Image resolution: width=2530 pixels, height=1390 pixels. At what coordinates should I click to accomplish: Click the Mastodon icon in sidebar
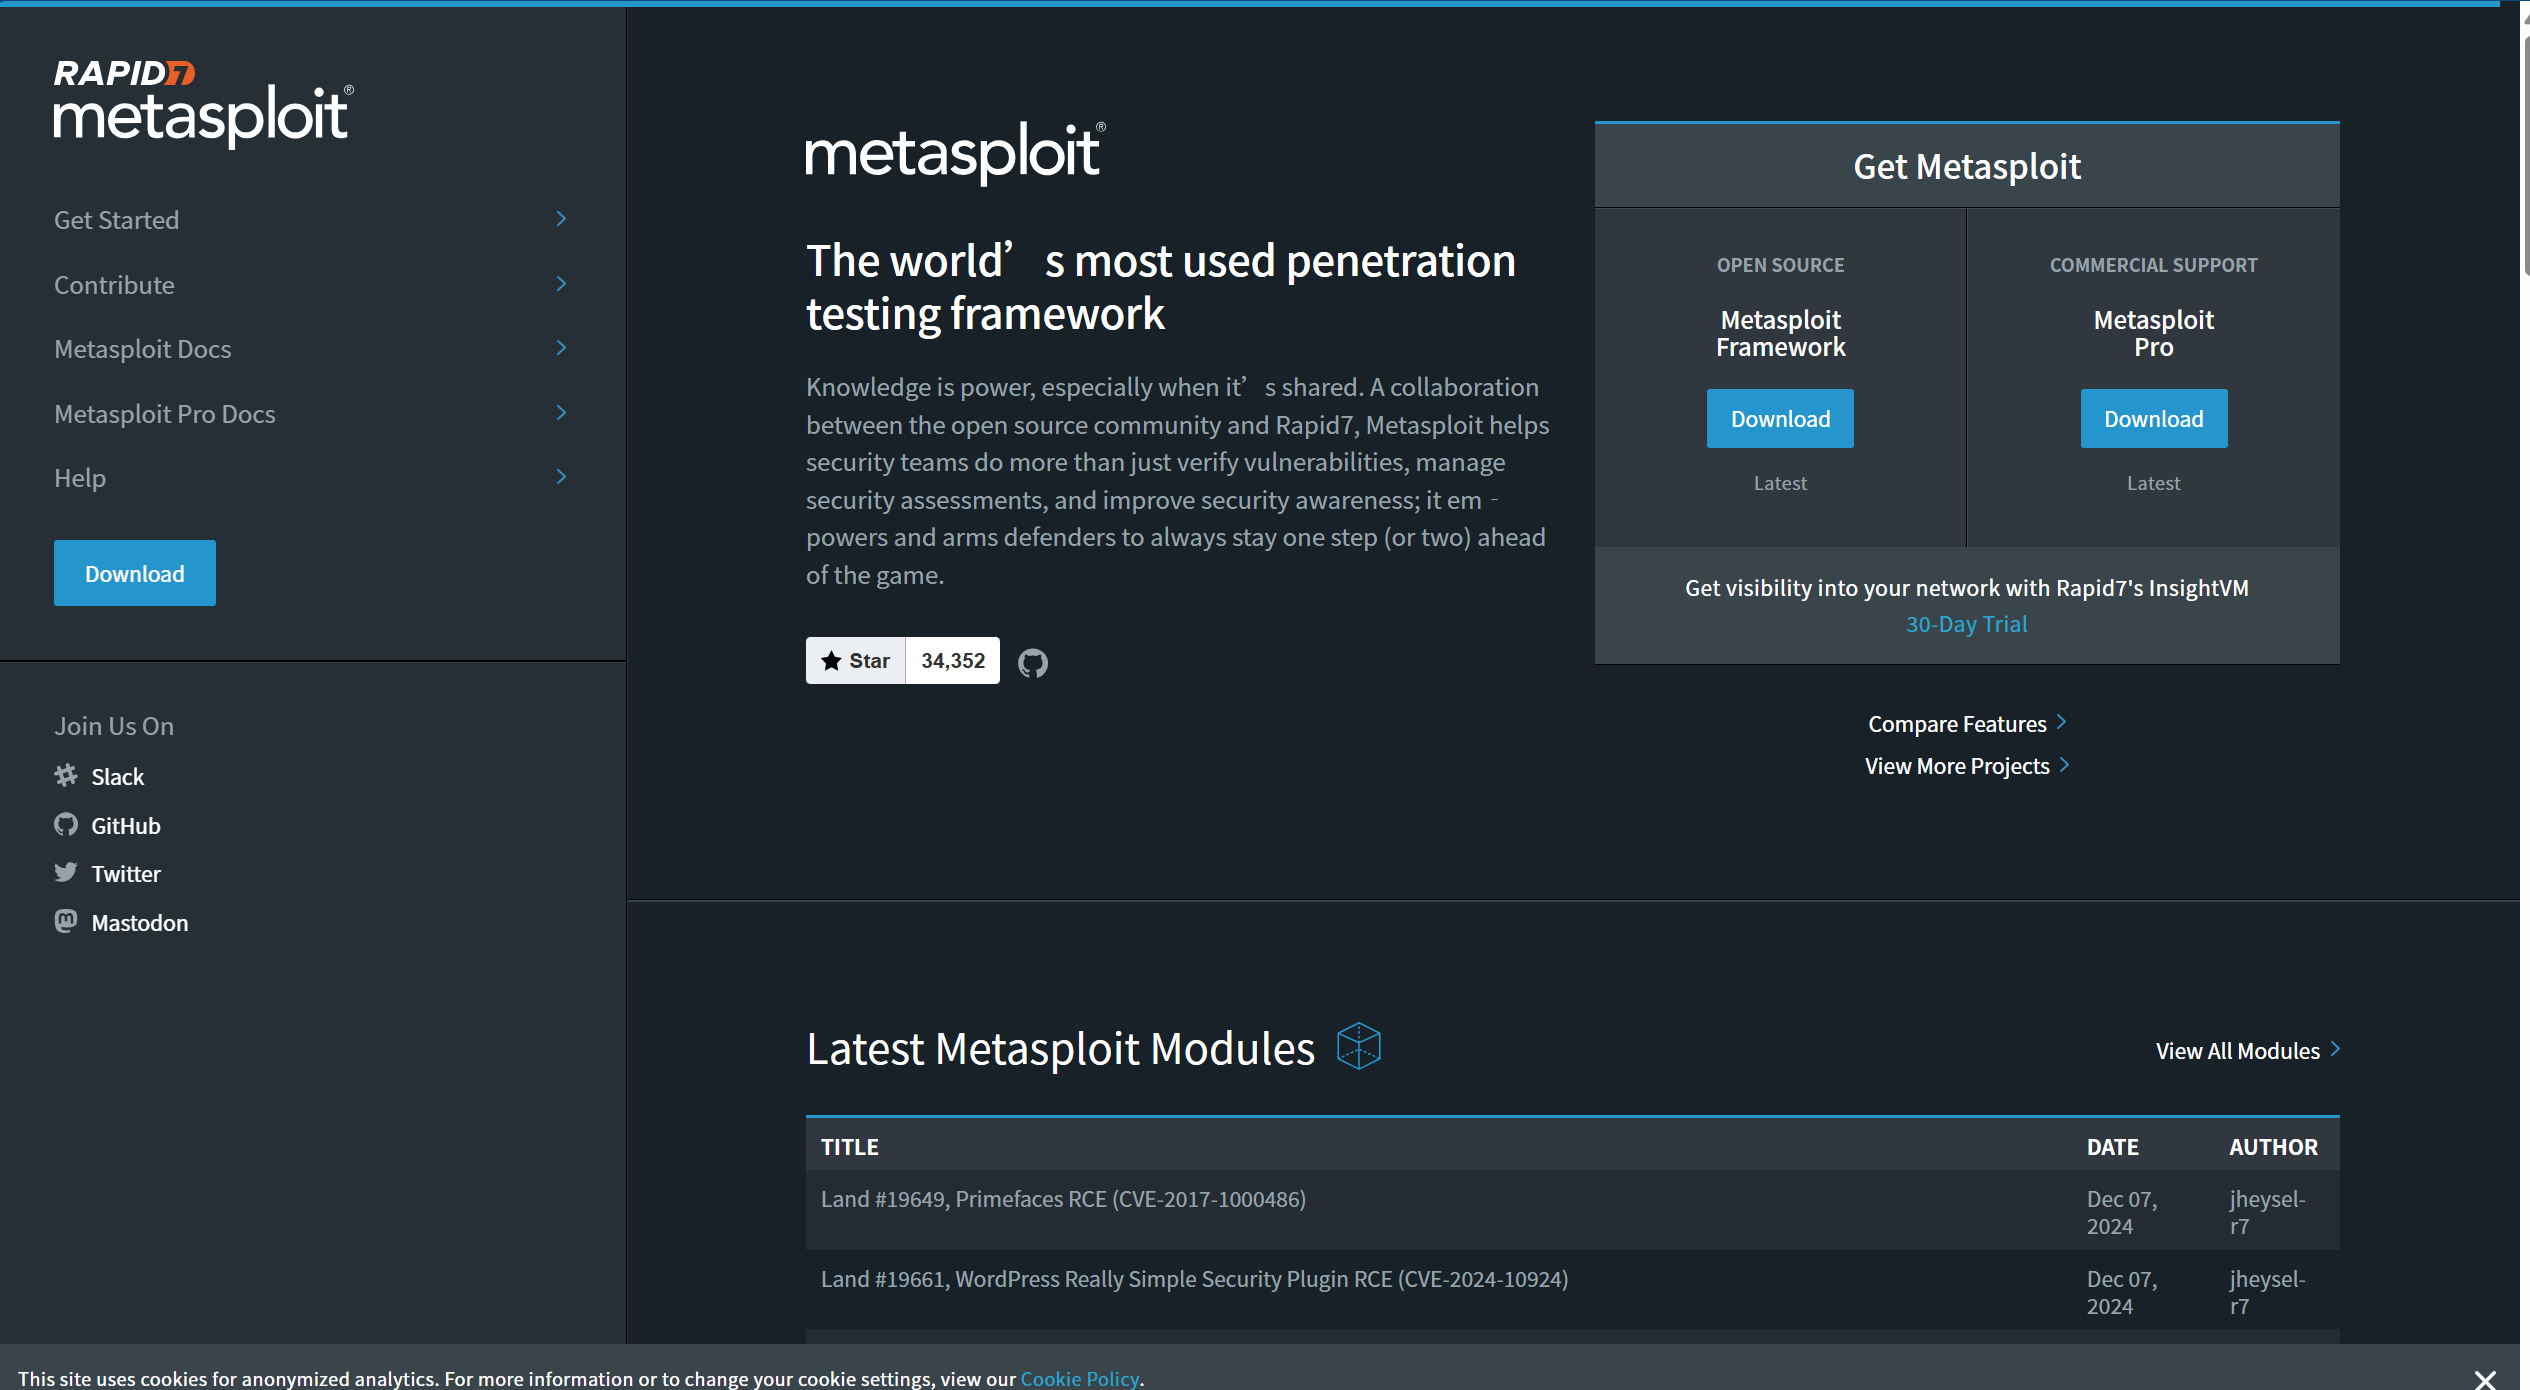pos(66,921)
